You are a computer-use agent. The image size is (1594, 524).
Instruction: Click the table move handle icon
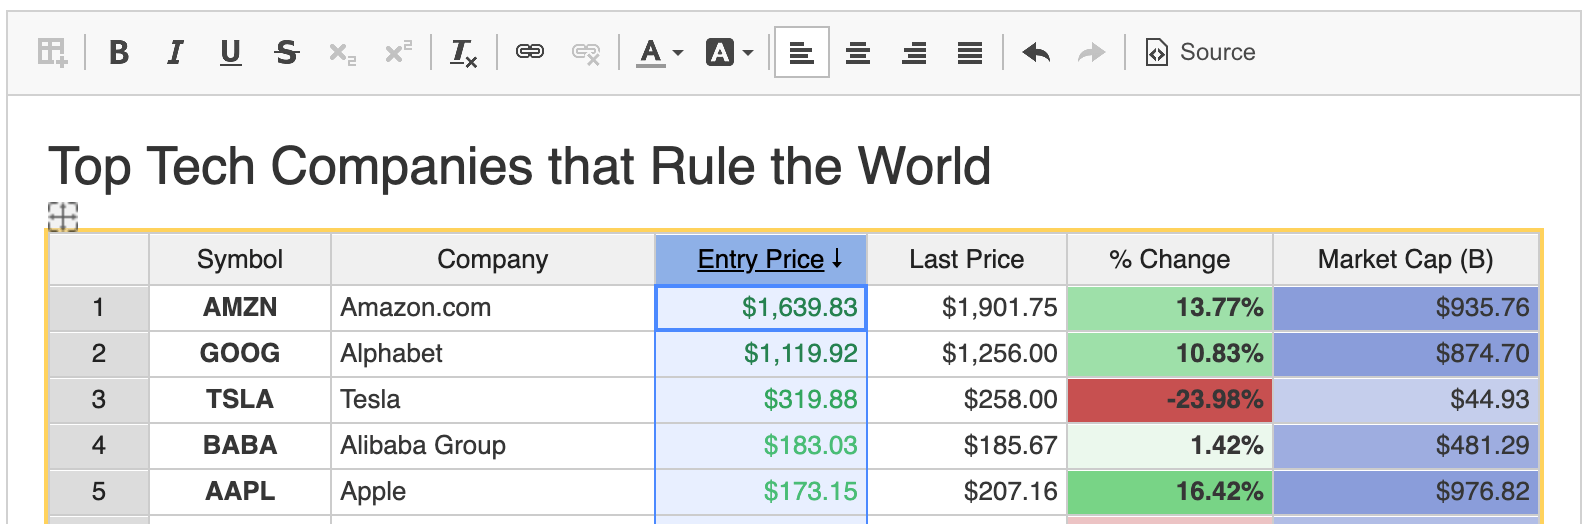pyautogui.click(x=63, y=216)
